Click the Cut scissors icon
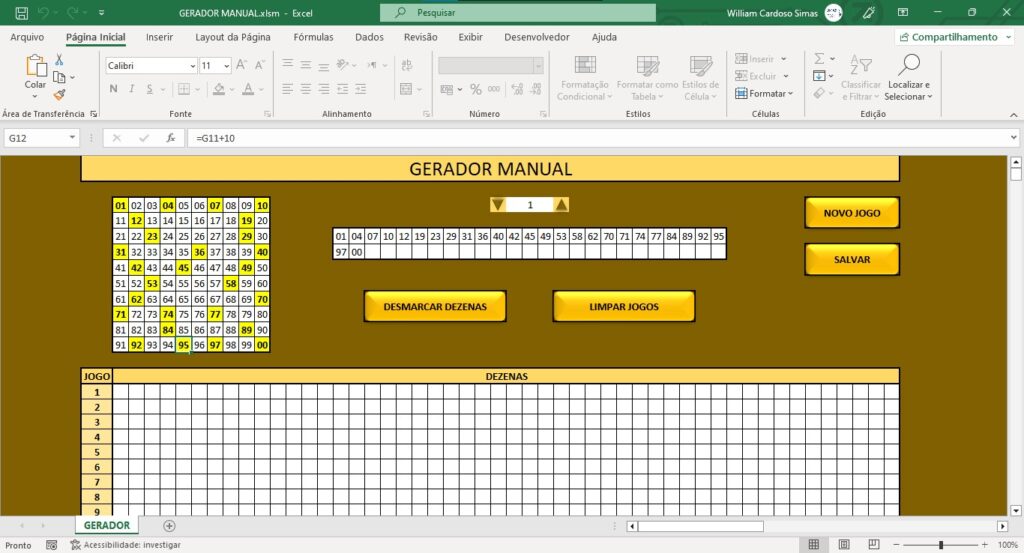Viewport: 1024px width, 553px height. click(x=59, y=60)
